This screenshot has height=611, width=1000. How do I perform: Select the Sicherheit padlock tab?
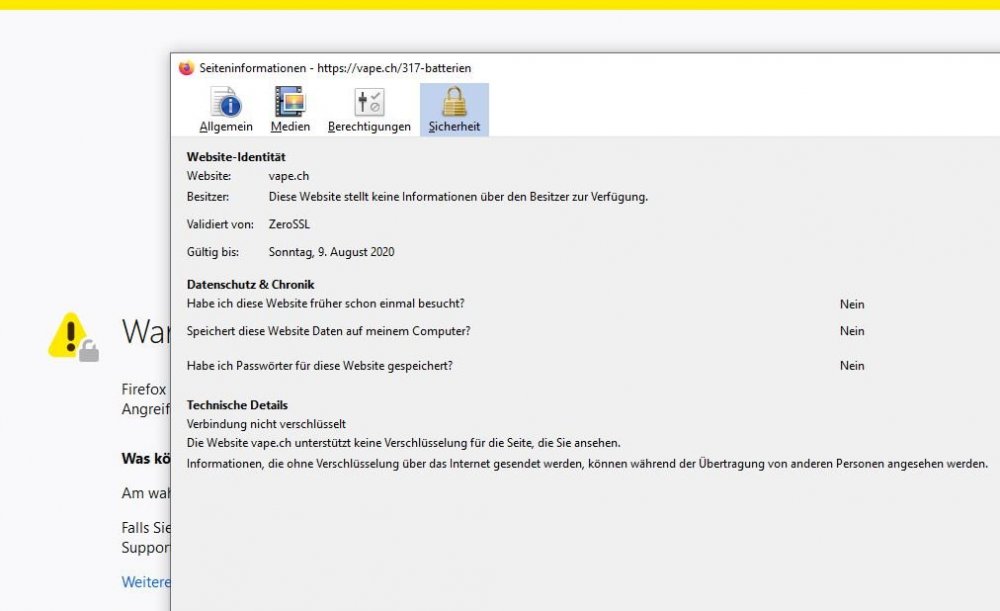[454, 110]
